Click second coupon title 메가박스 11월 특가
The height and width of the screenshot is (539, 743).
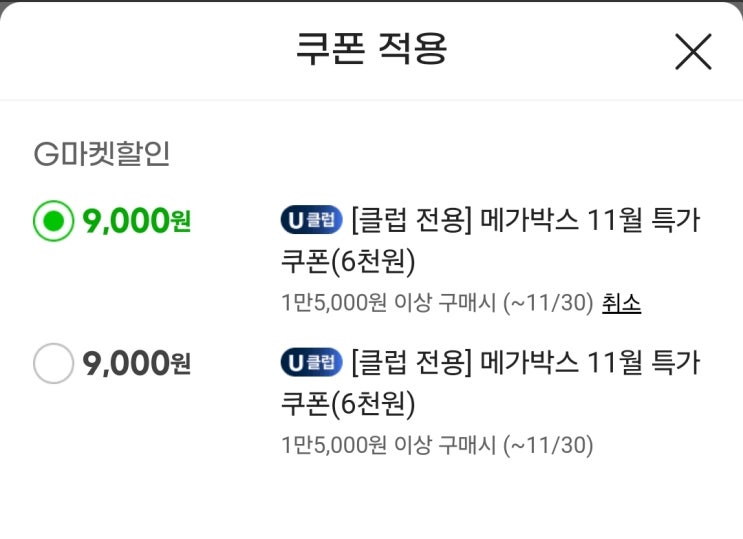click(x=590, y=362)
